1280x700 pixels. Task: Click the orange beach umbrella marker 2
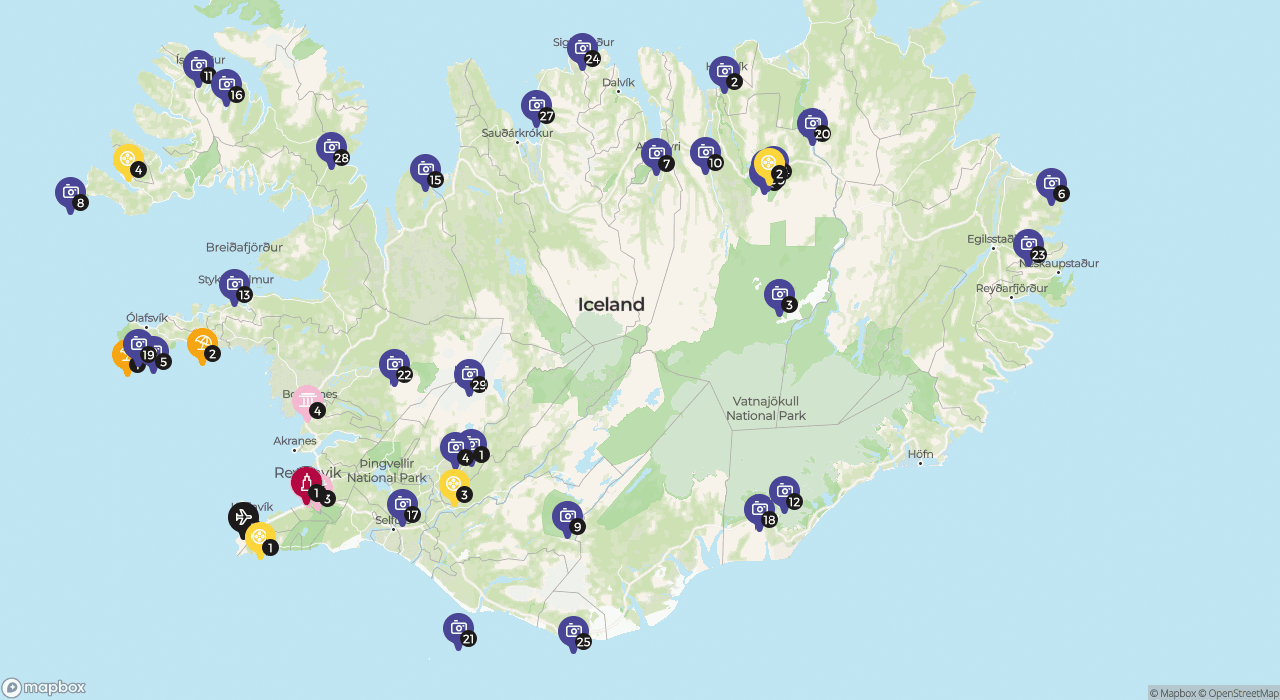202,344
